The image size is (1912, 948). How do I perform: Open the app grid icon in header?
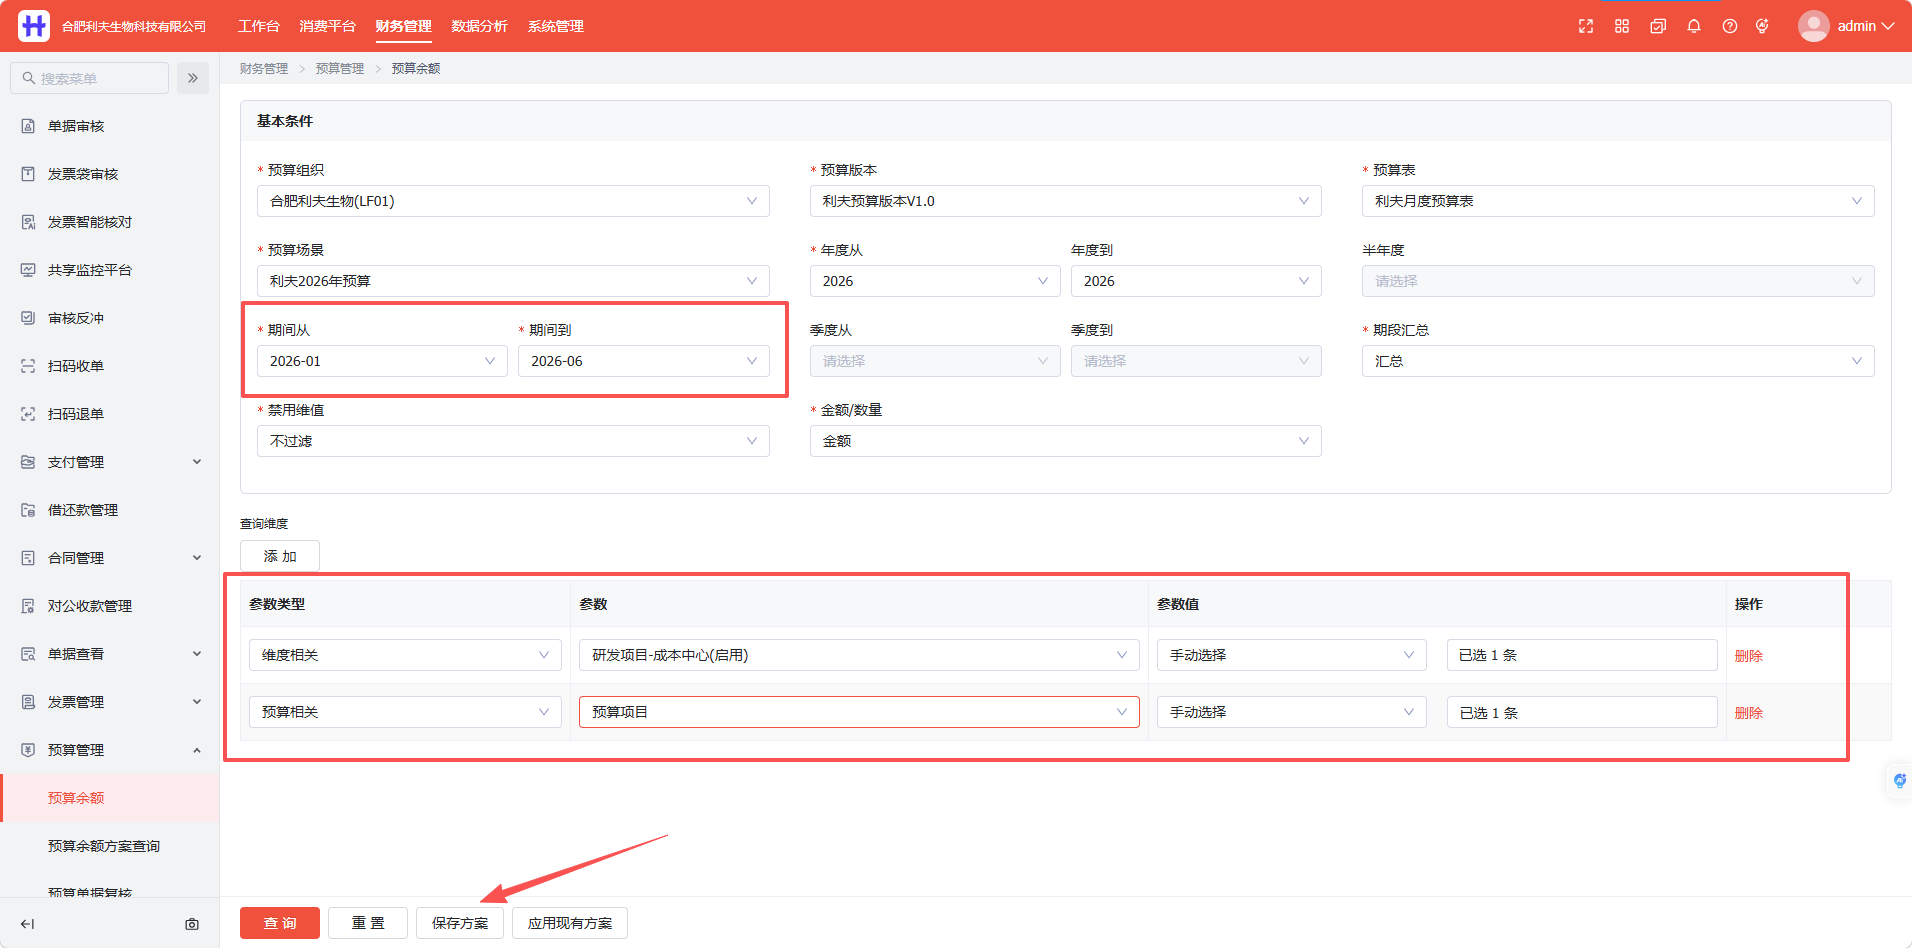coord(1622,26)
